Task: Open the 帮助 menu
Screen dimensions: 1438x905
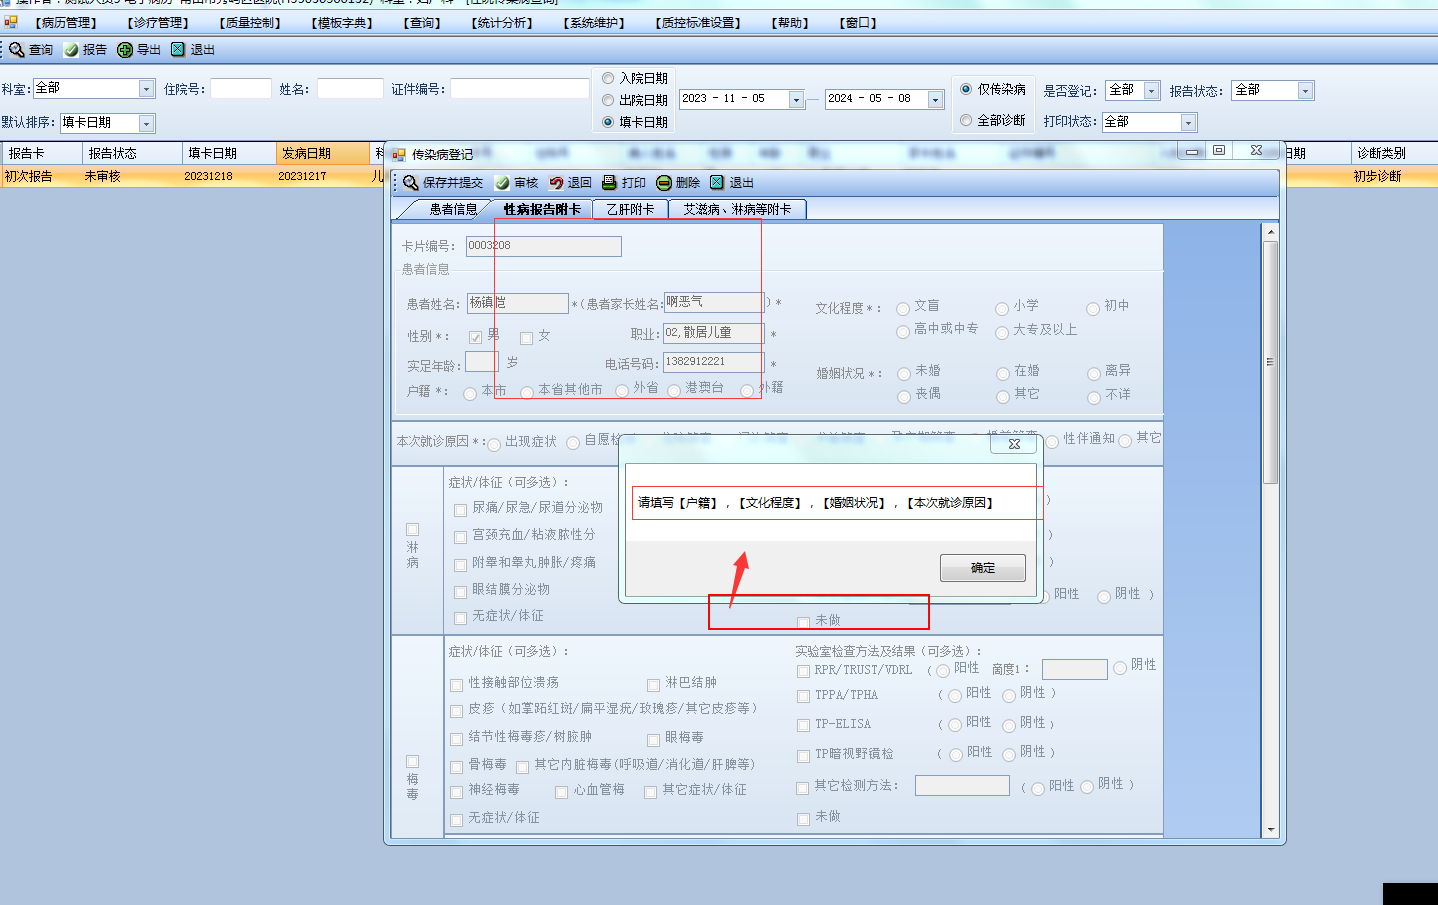Action: click(790, 23)
